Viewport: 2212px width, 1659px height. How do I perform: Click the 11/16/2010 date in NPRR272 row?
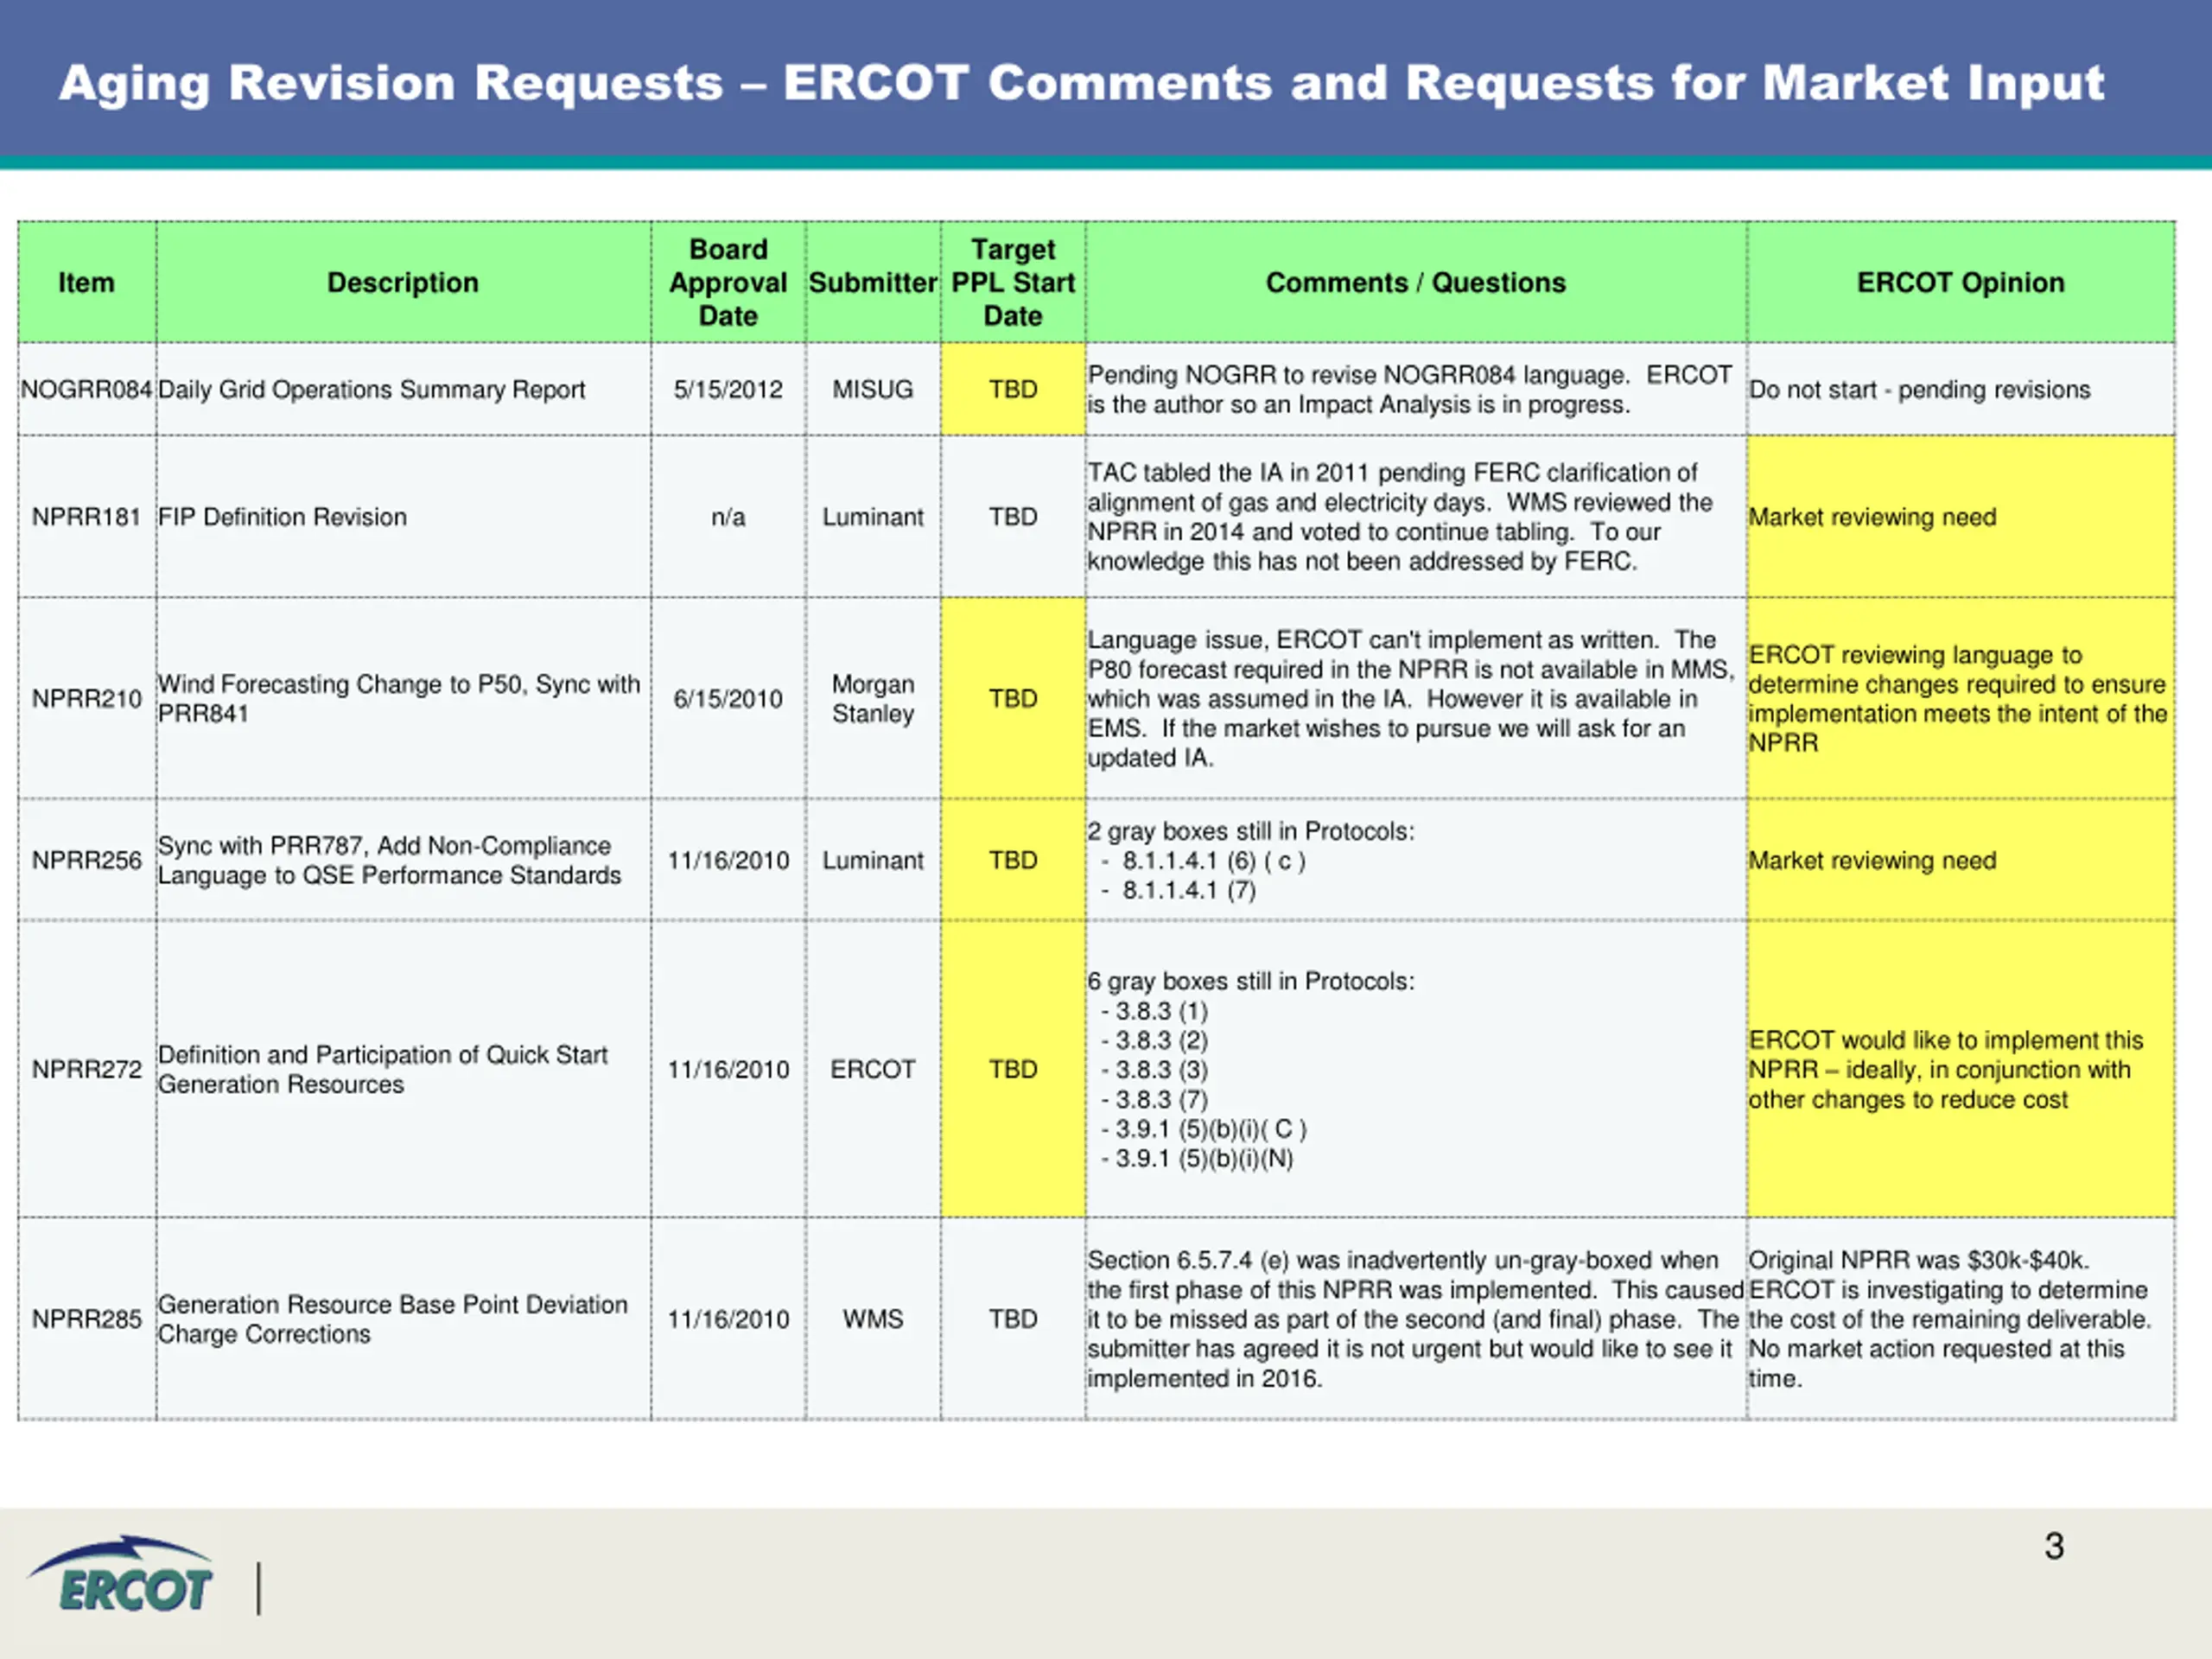[728, 1069]
